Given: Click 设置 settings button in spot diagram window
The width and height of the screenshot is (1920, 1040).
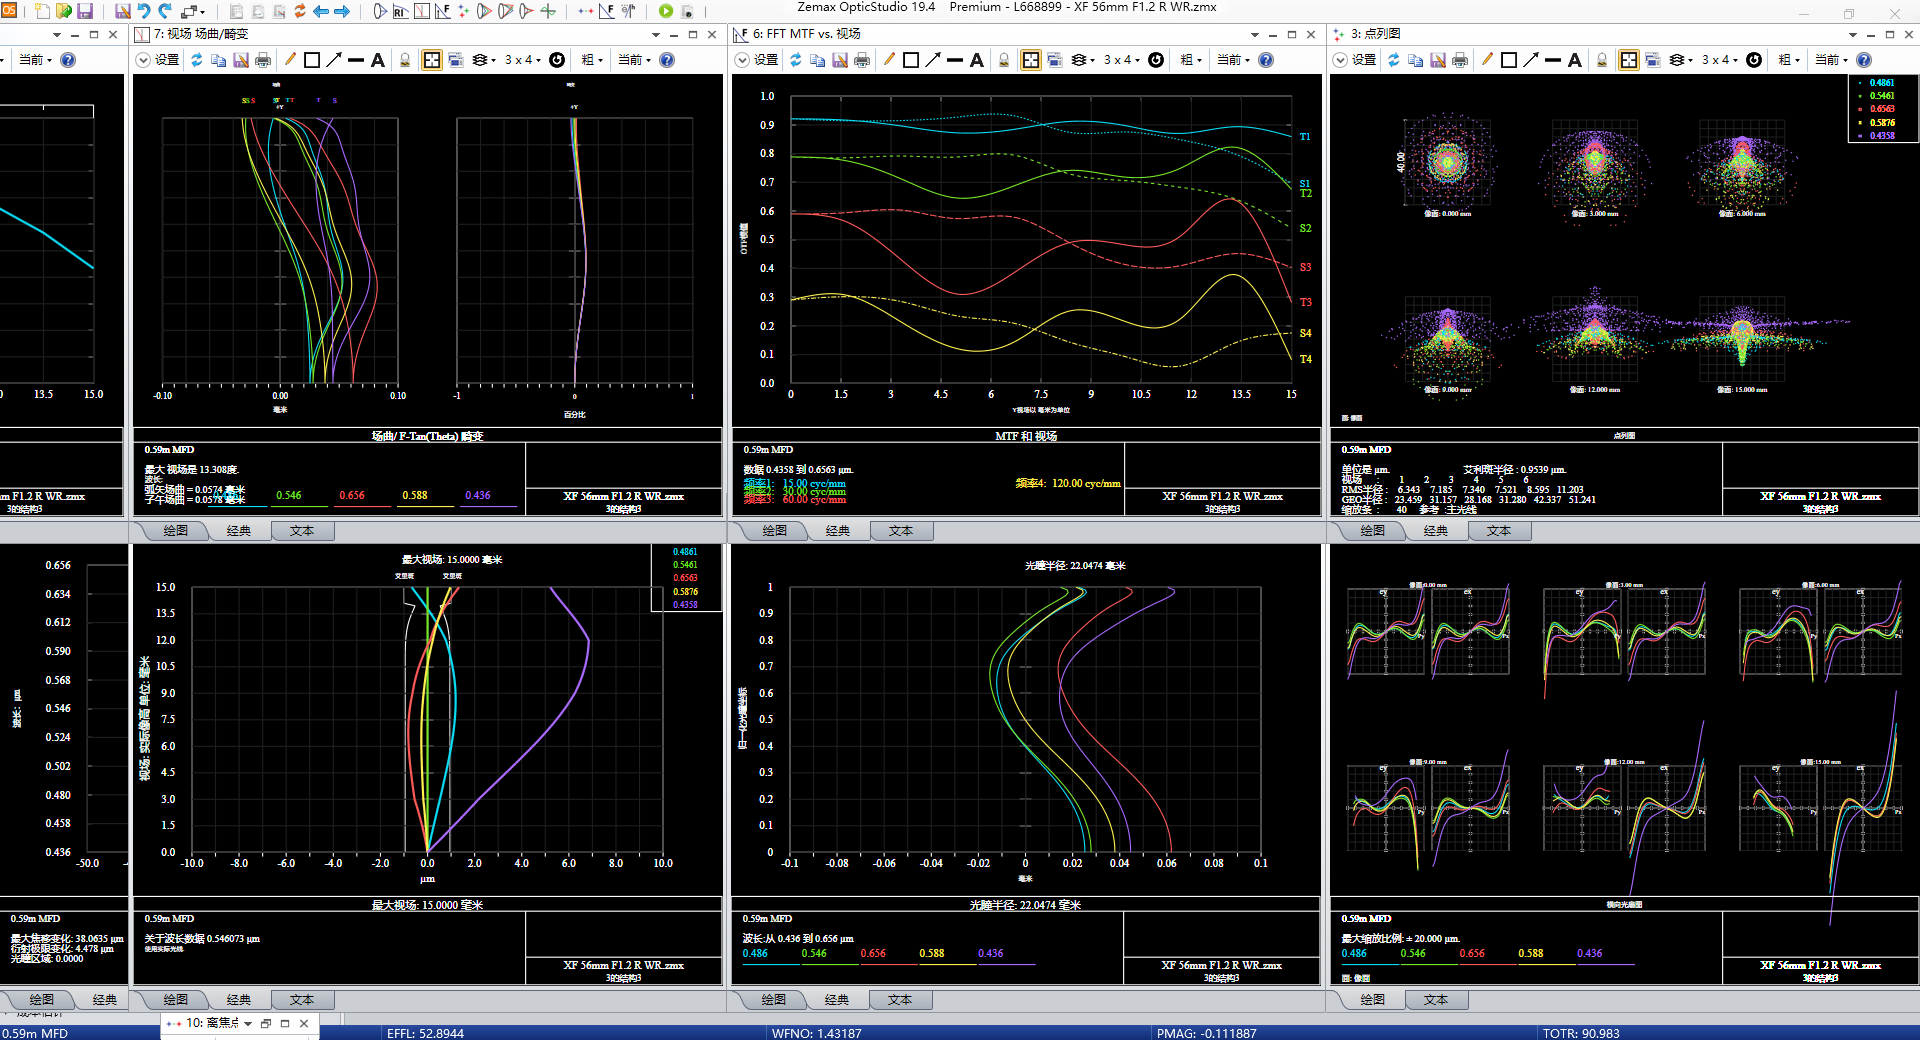Looking at the screenshot, I should point(1356,60).
